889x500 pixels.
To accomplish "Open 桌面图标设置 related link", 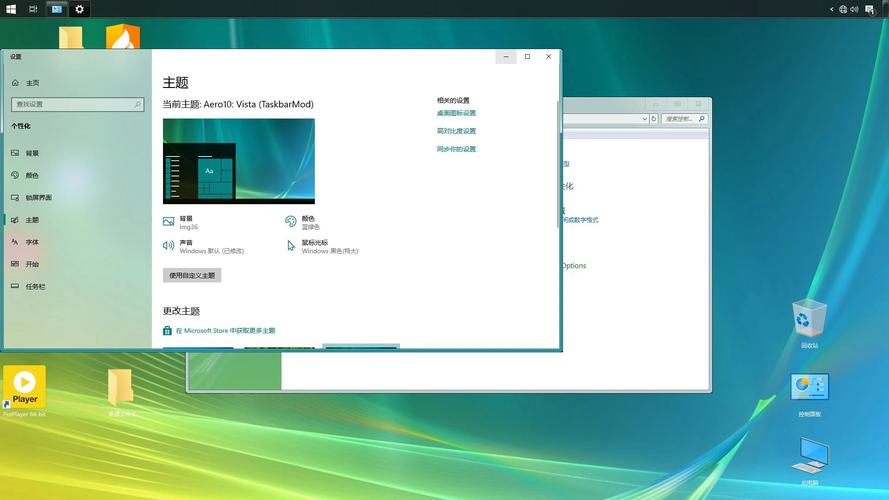I will [x=456, y=113].
